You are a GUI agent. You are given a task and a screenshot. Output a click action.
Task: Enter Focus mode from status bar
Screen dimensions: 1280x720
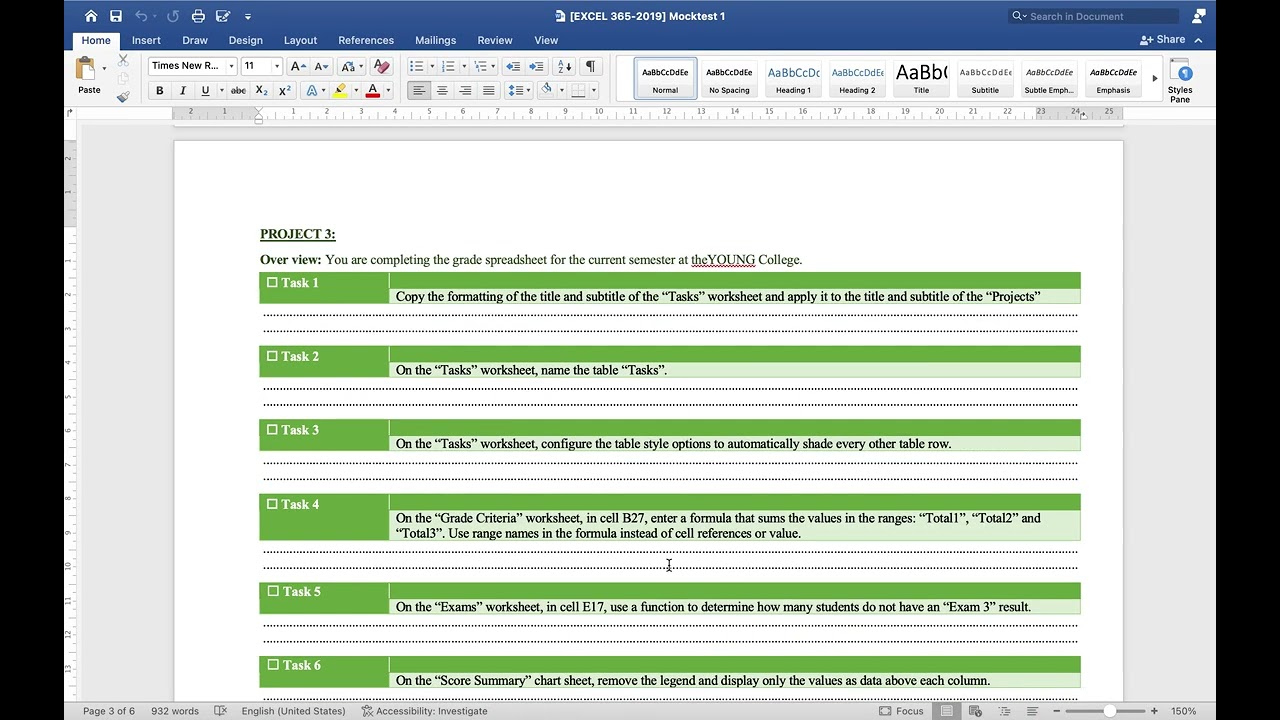(901, 711)
